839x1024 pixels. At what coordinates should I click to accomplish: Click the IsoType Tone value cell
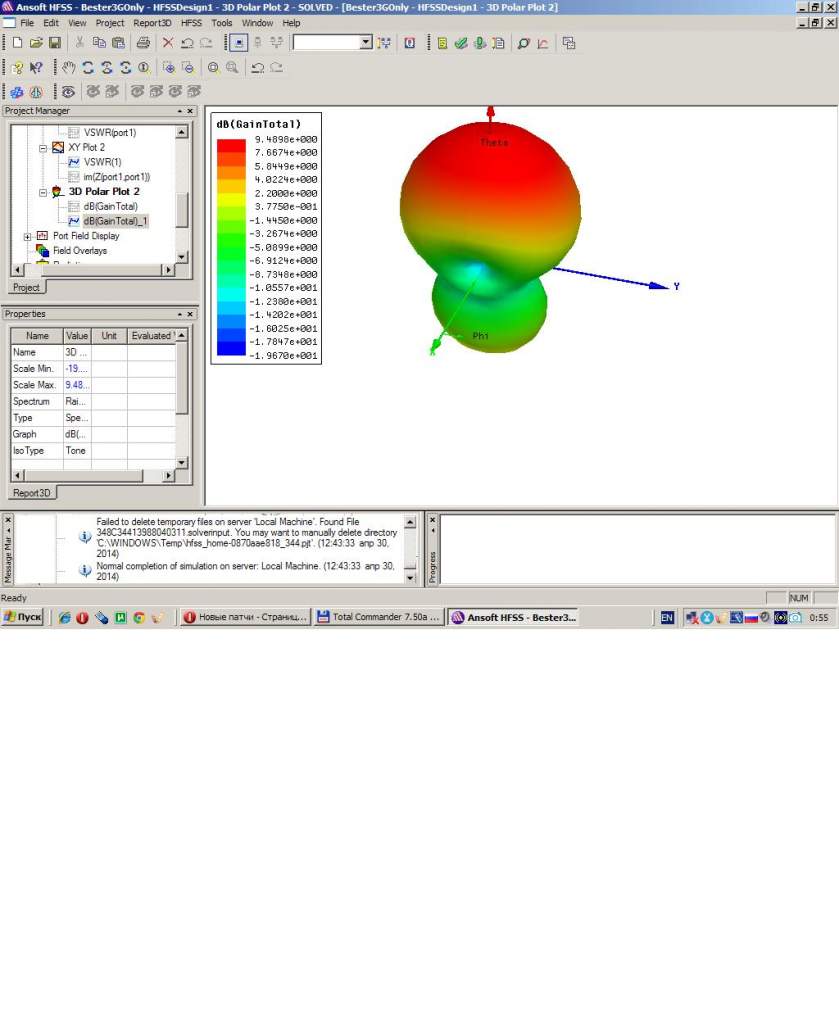tap(77, 451)
